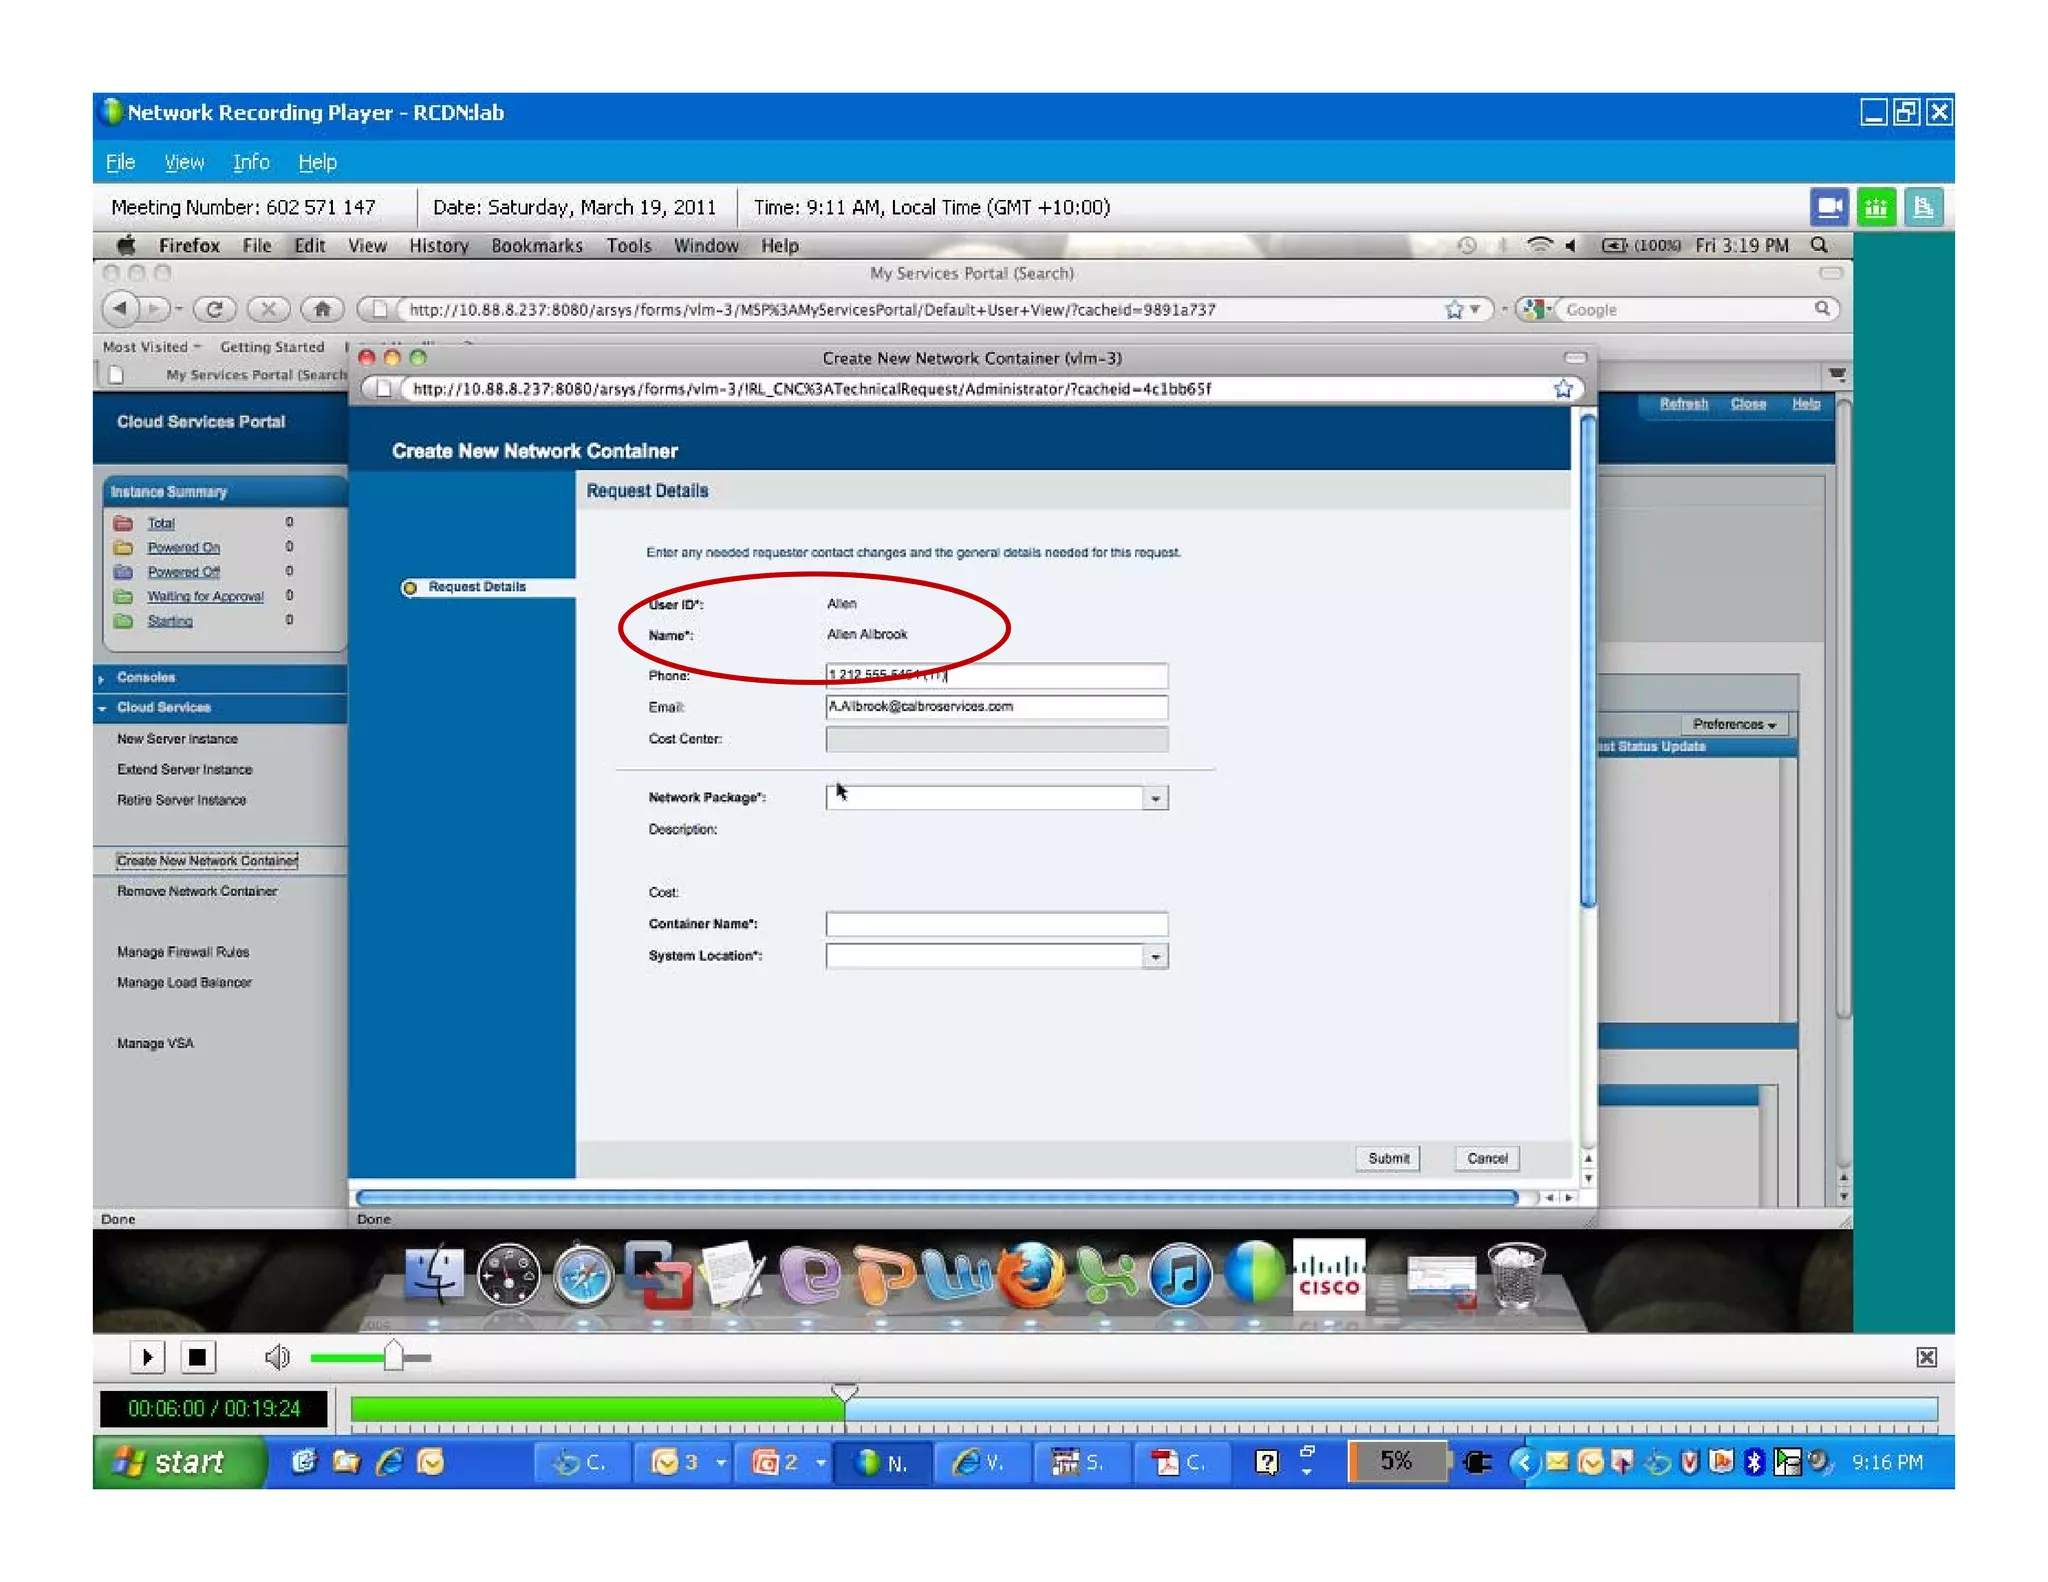Open the Most Visited bookmarks dropdown
This screenshot has height=1582, width=2048.
tap(151, 347)
